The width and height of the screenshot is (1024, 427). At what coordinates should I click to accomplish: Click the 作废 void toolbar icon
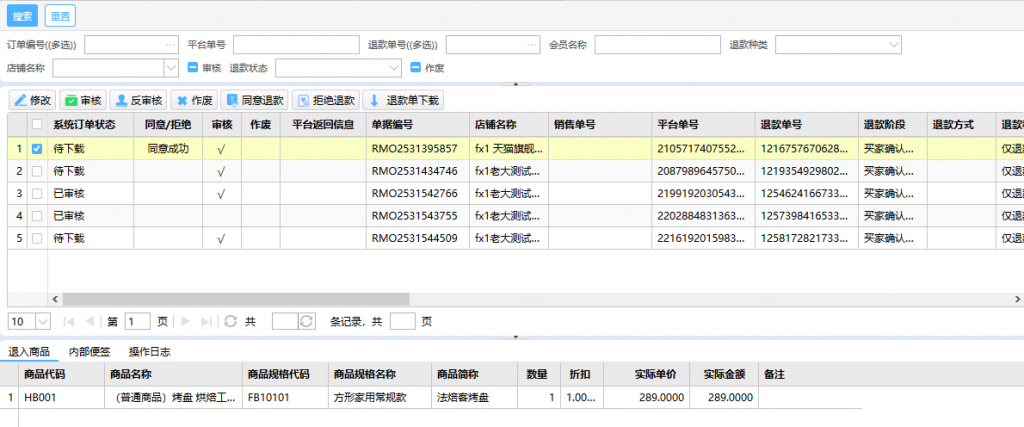181,100
